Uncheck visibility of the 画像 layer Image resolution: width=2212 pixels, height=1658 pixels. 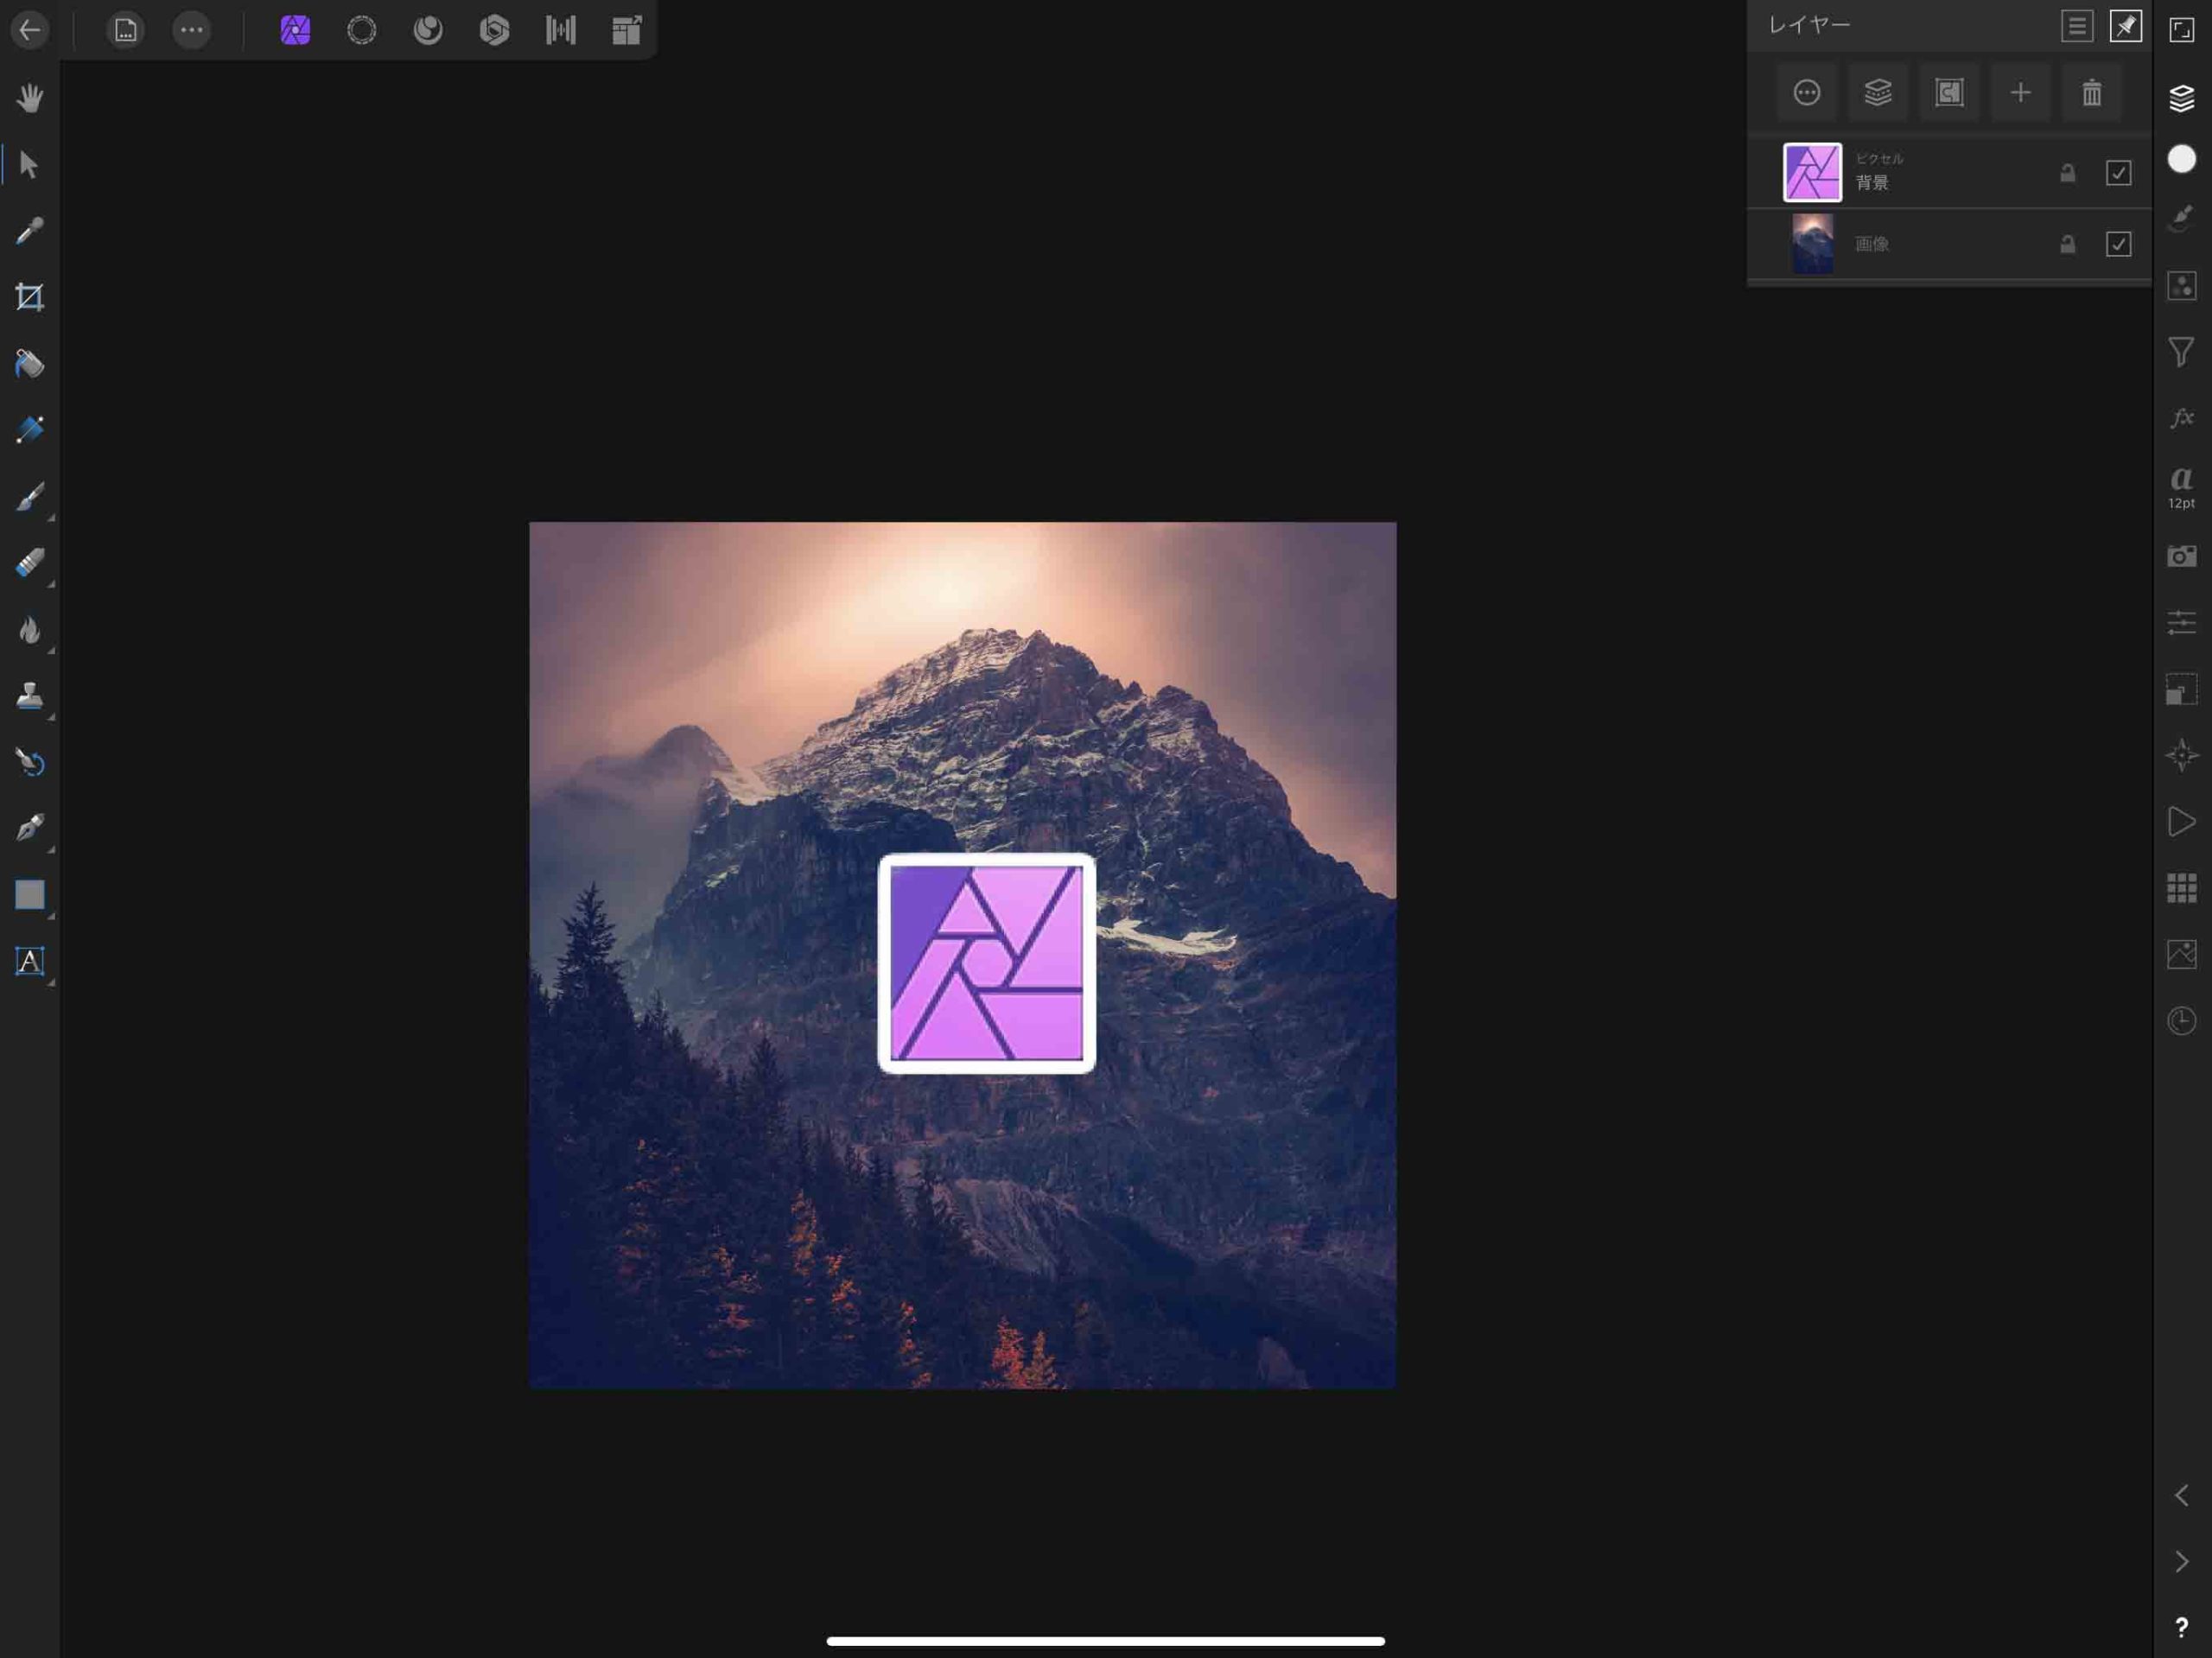click(2118, 244)
